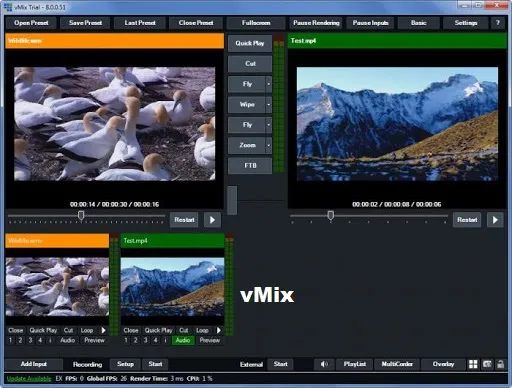Click the vMix app icon in title bar
This screenshot has width=512, height=388.
tap(7, 7)
